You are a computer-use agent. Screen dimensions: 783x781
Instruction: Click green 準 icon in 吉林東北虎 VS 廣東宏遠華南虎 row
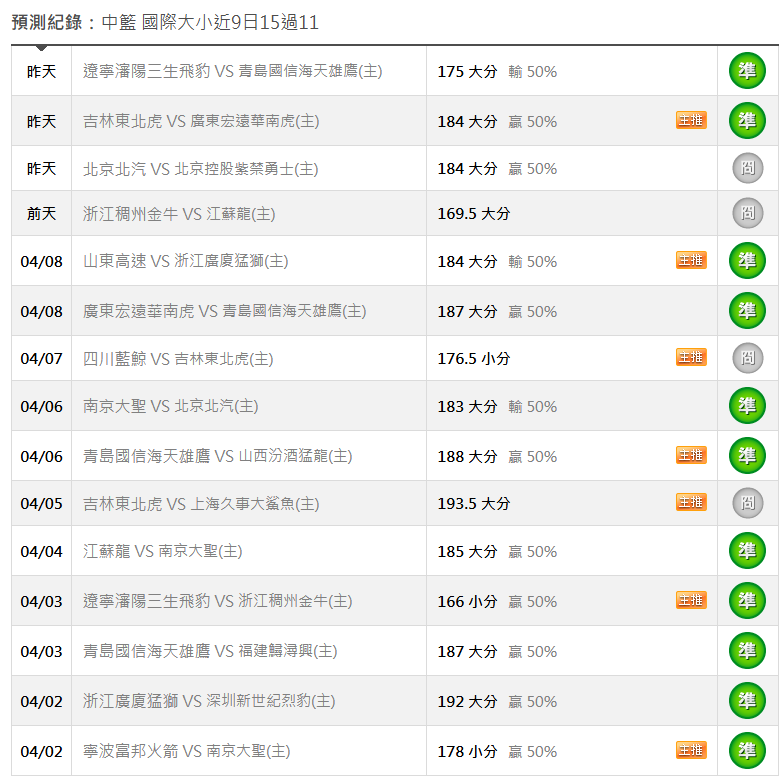tap(747, 121)
